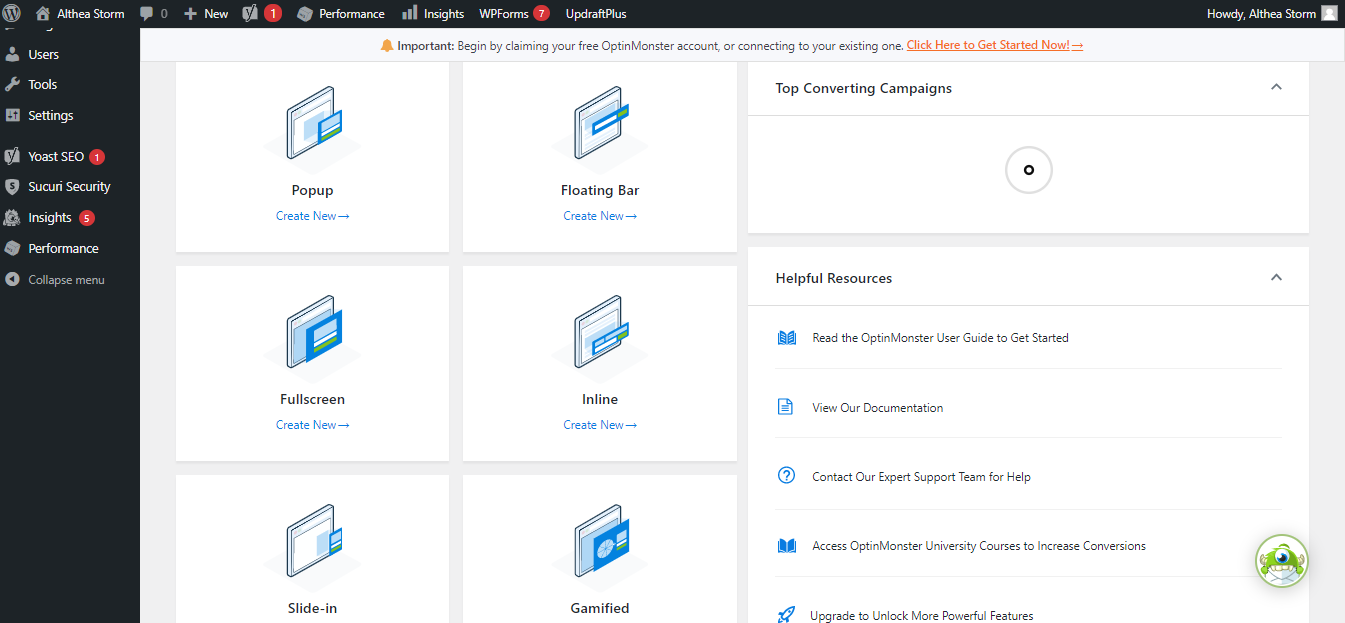This screenshot has width=1345, height=623.
Task: Click the Sucuri Security shield icon
Action: click(x=13, y=186)
